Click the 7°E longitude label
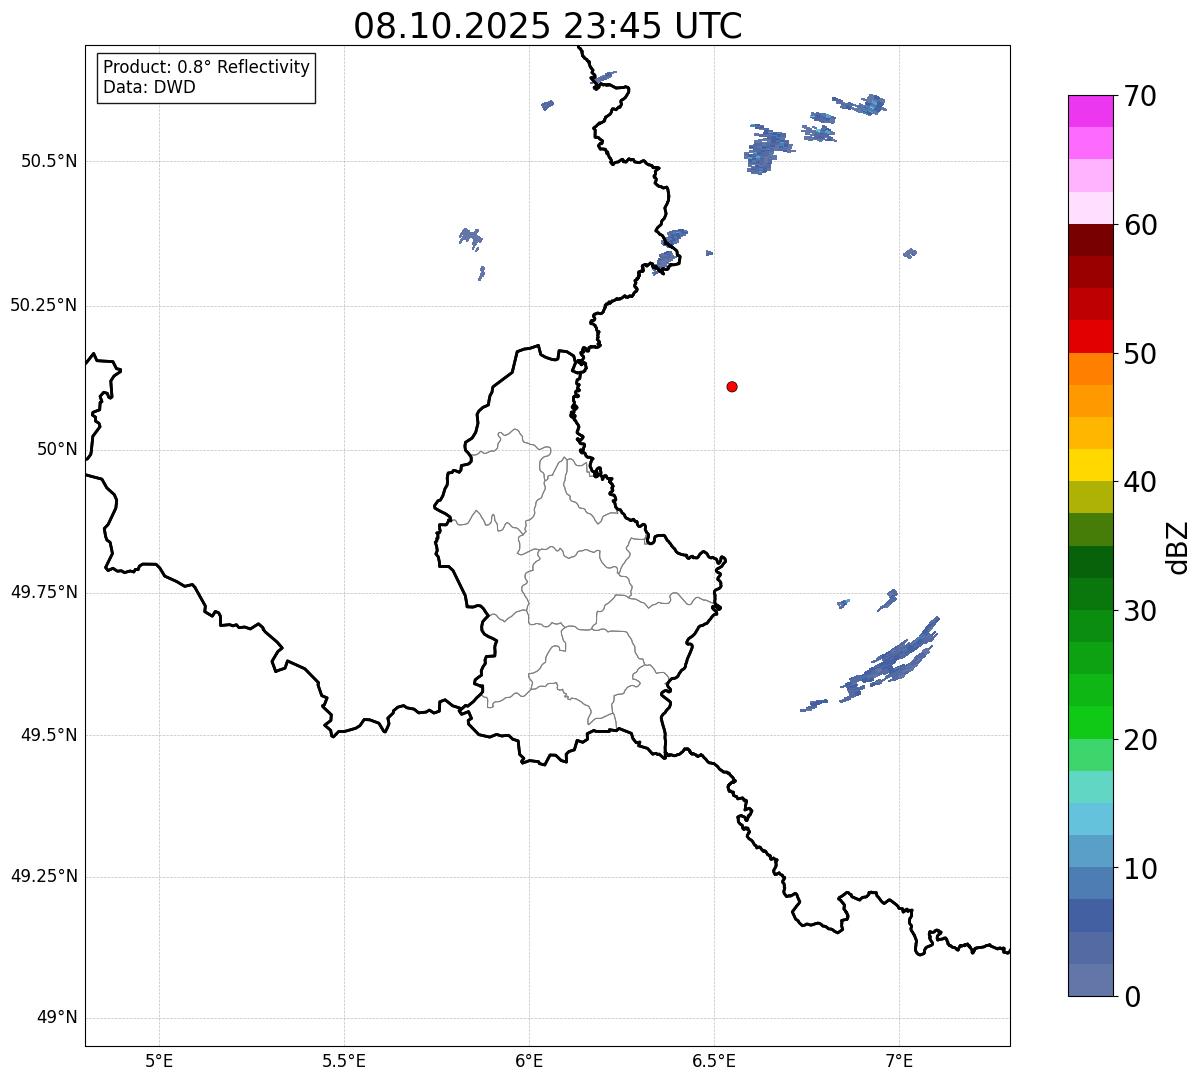Viewport: 1202px width, 1081px height. point(899,1061)
